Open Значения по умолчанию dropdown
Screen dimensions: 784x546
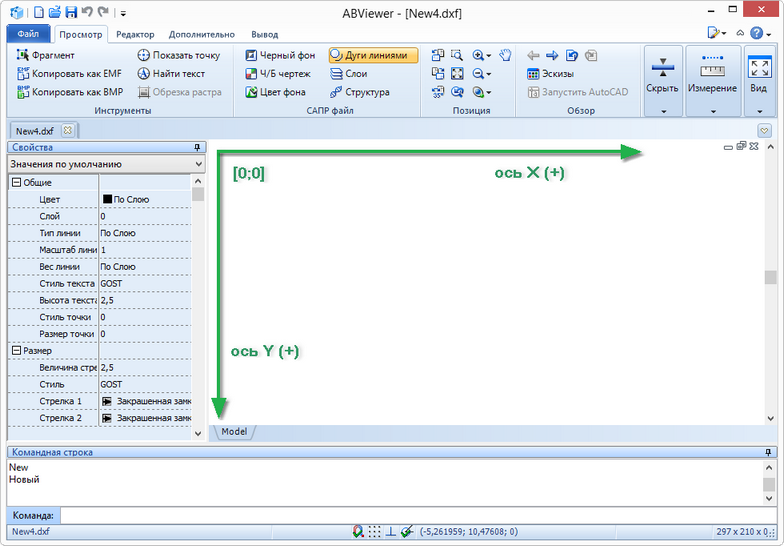coord(105,163)
